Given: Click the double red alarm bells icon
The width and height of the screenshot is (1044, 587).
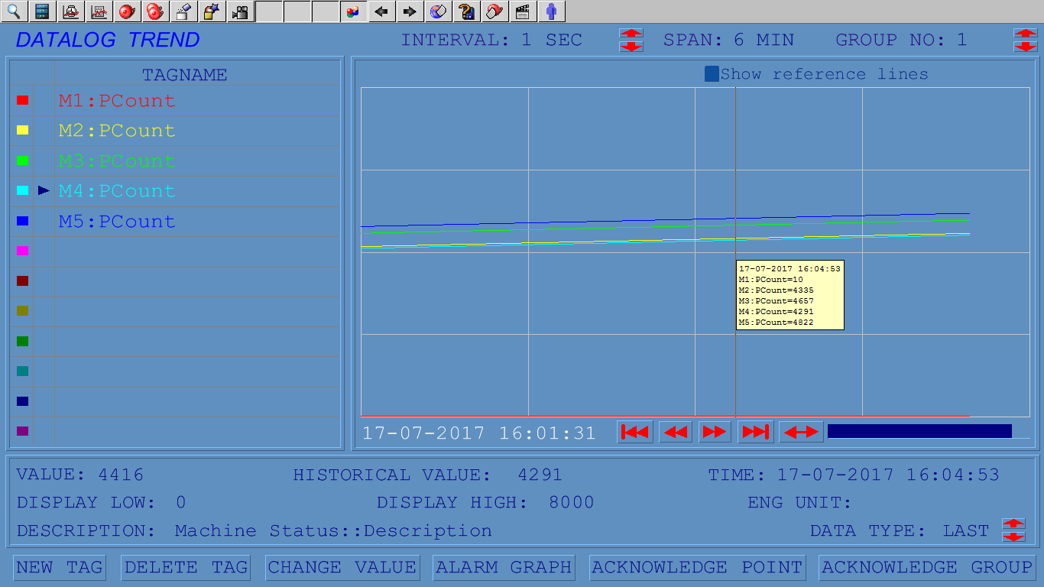Looking at the screenshot, I should (155, 11).
